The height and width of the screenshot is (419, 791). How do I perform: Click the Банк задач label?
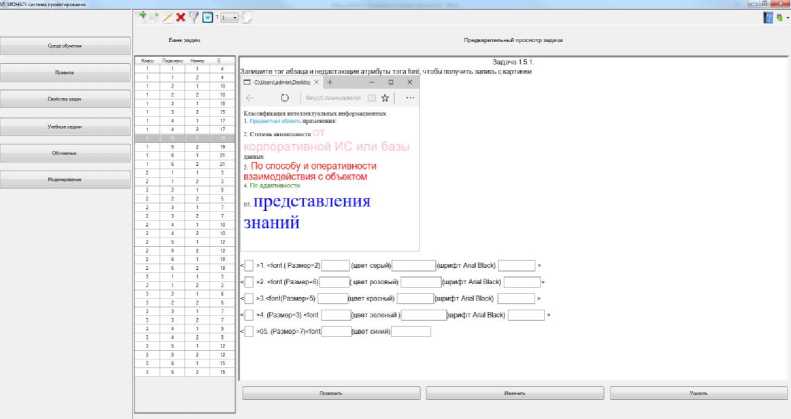pyautogui.click(x=184, y=40)
